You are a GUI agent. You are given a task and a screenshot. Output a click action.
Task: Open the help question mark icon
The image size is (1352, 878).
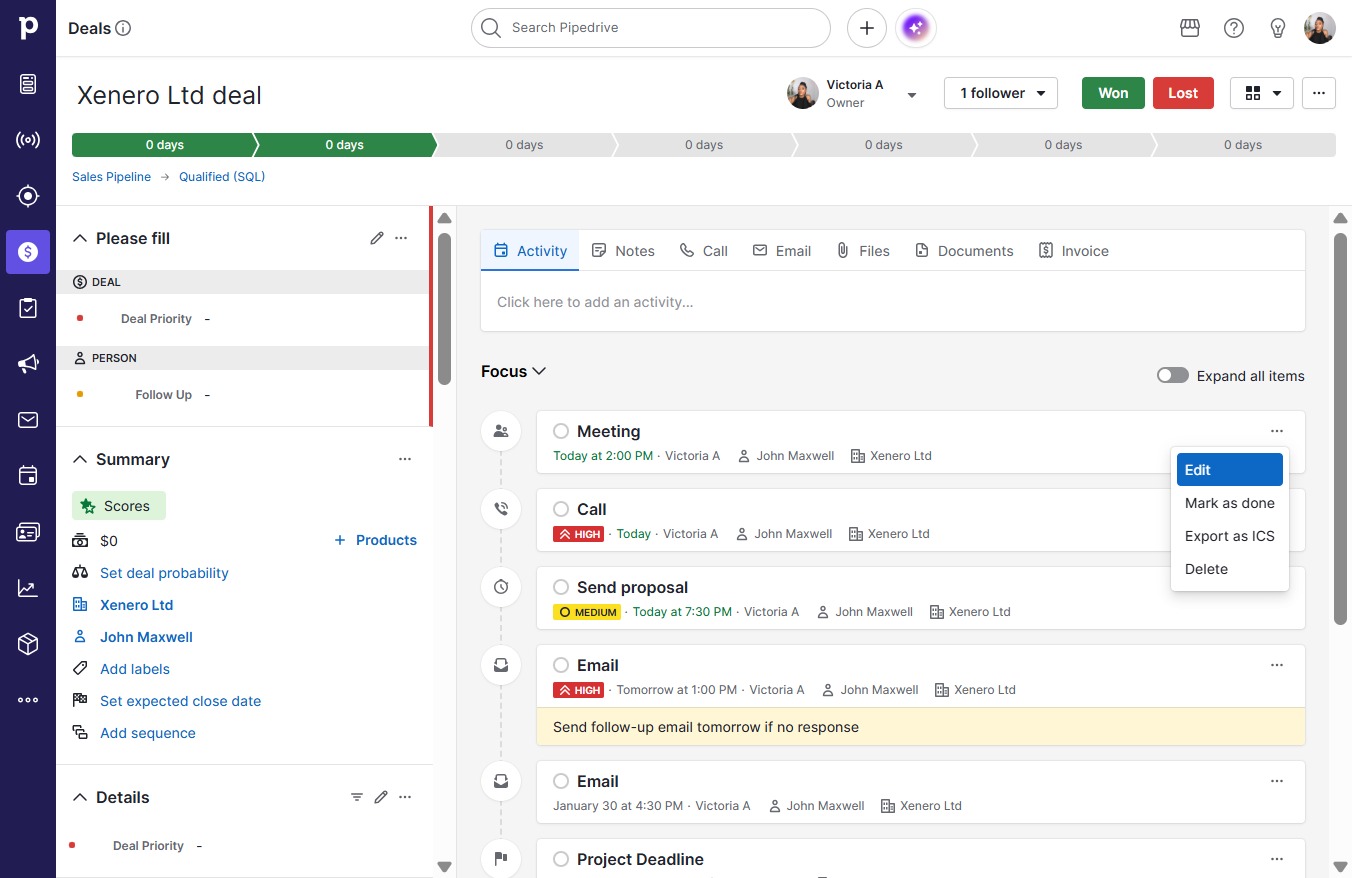[1234, 28]
